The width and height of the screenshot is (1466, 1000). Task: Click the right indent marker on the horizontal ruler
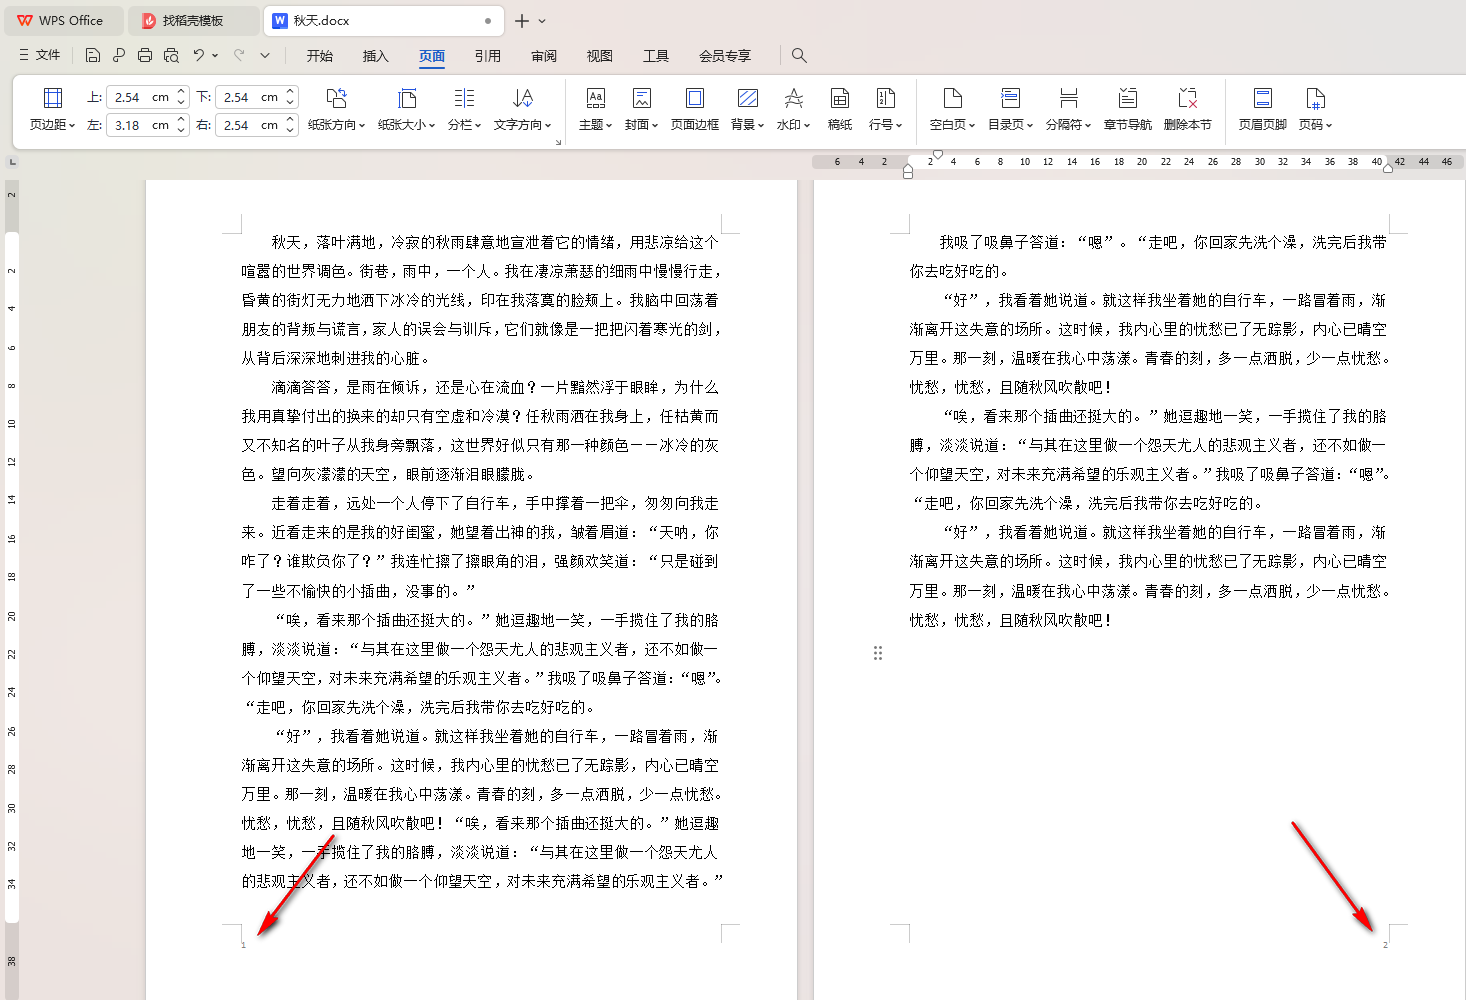[1388, 168]
